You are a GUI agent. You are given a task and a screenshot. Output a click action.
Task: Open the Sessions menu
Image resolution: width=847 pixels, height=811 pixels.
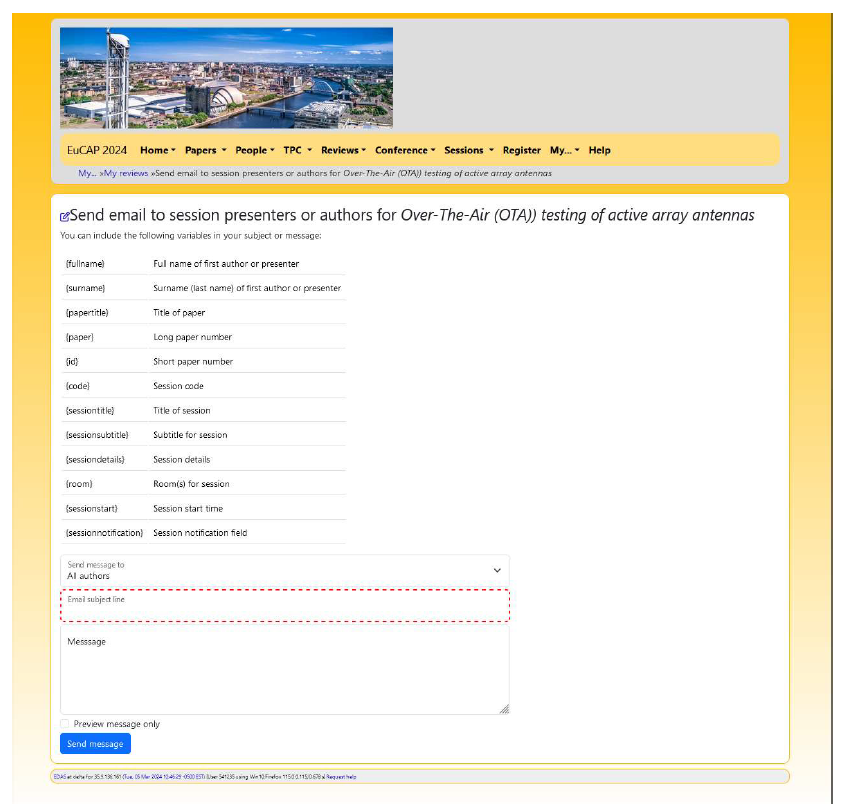point(468,150)
